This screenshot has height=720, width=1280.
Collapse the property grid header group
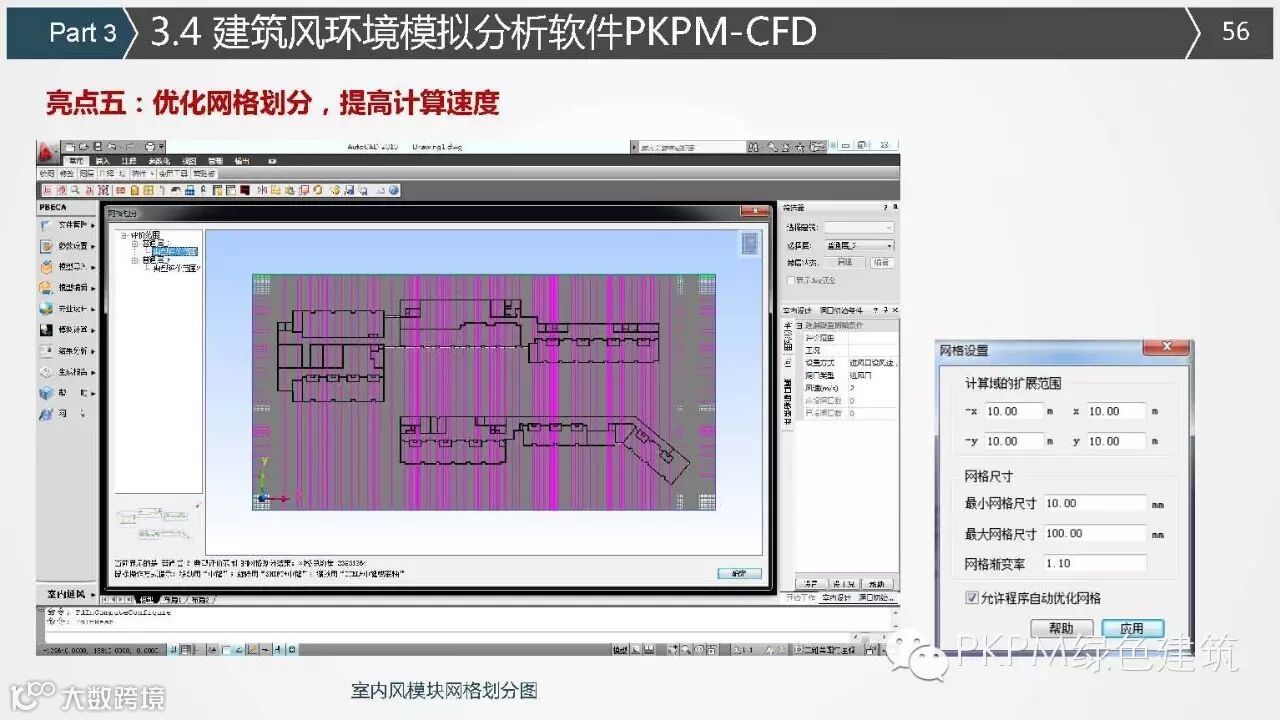click(799, 327)
